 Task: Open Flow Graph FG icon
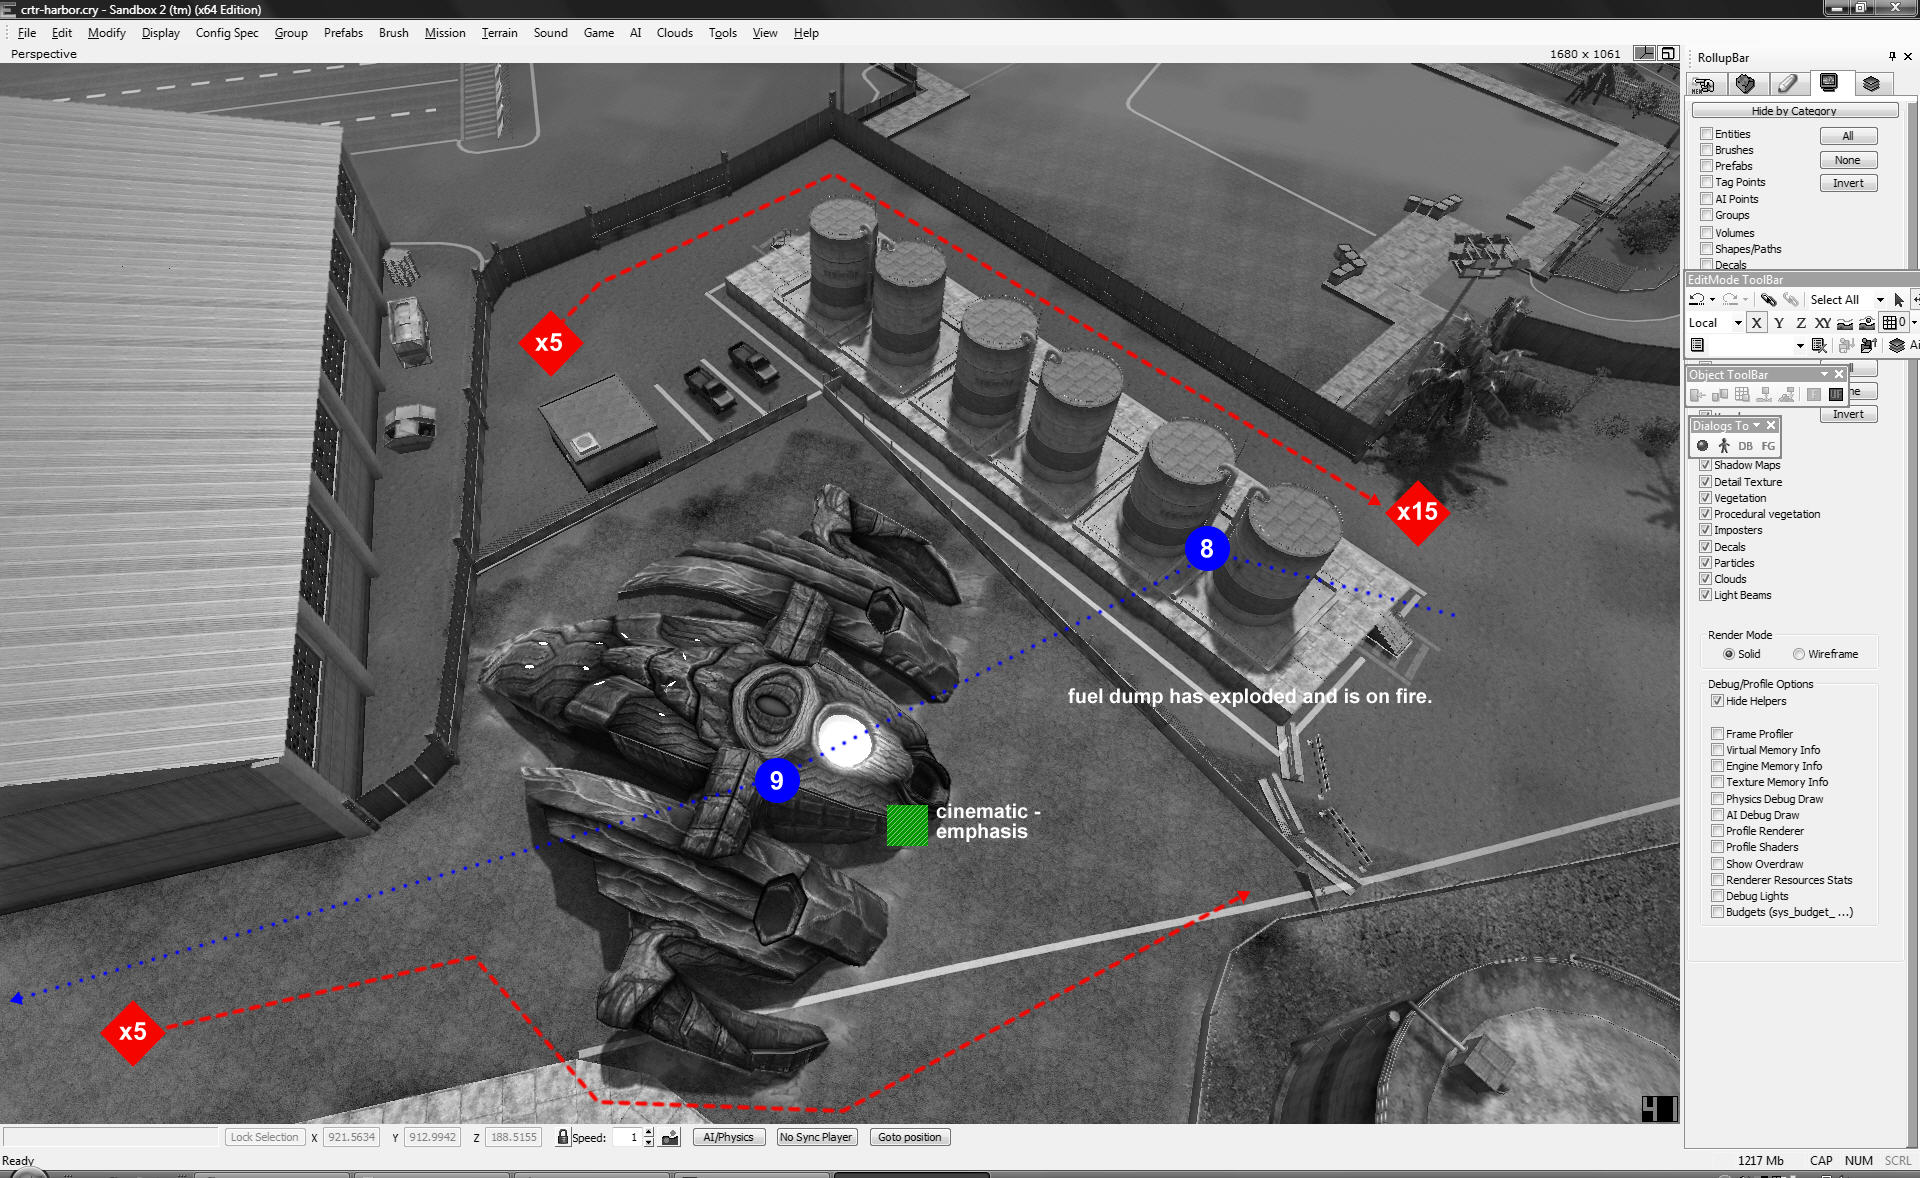click(x=1768, y=446)
